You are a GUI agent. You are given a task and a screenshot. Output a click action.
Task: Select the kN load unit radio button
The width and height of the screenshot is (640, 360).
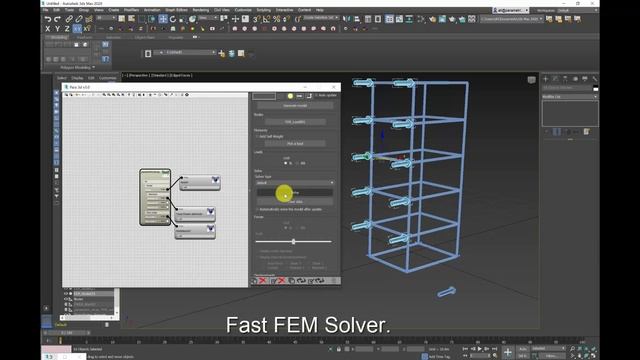[x=298, y=163]
